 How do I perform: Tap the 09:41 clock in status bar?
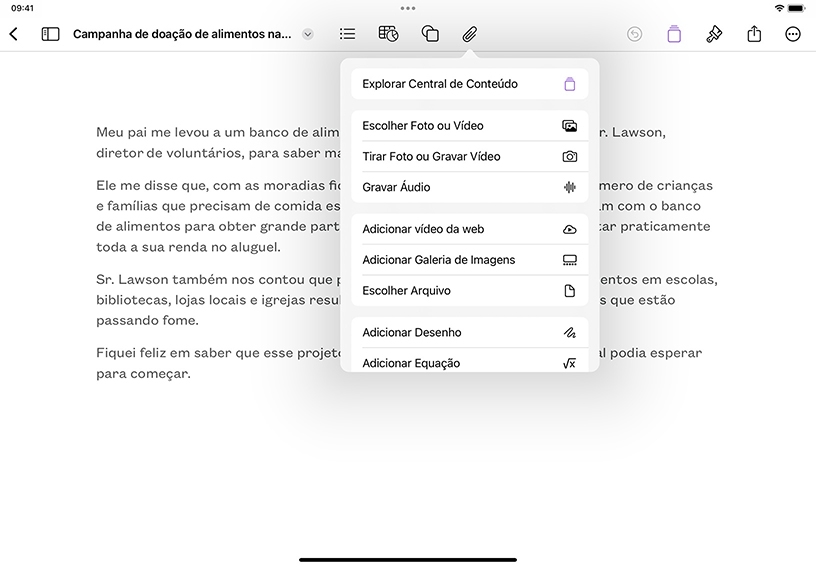[x=22, y=8]
